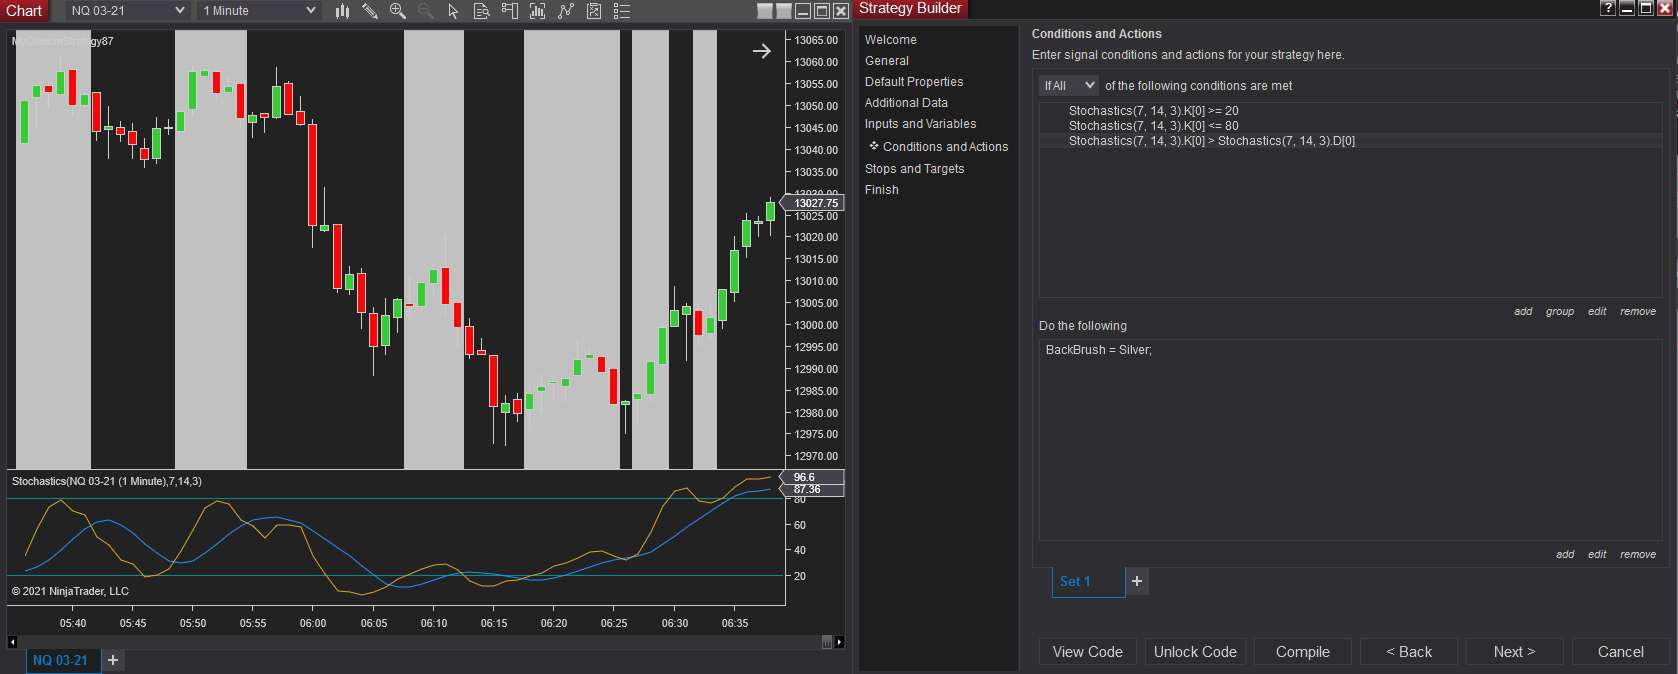Open the General step

pos(886,61)
